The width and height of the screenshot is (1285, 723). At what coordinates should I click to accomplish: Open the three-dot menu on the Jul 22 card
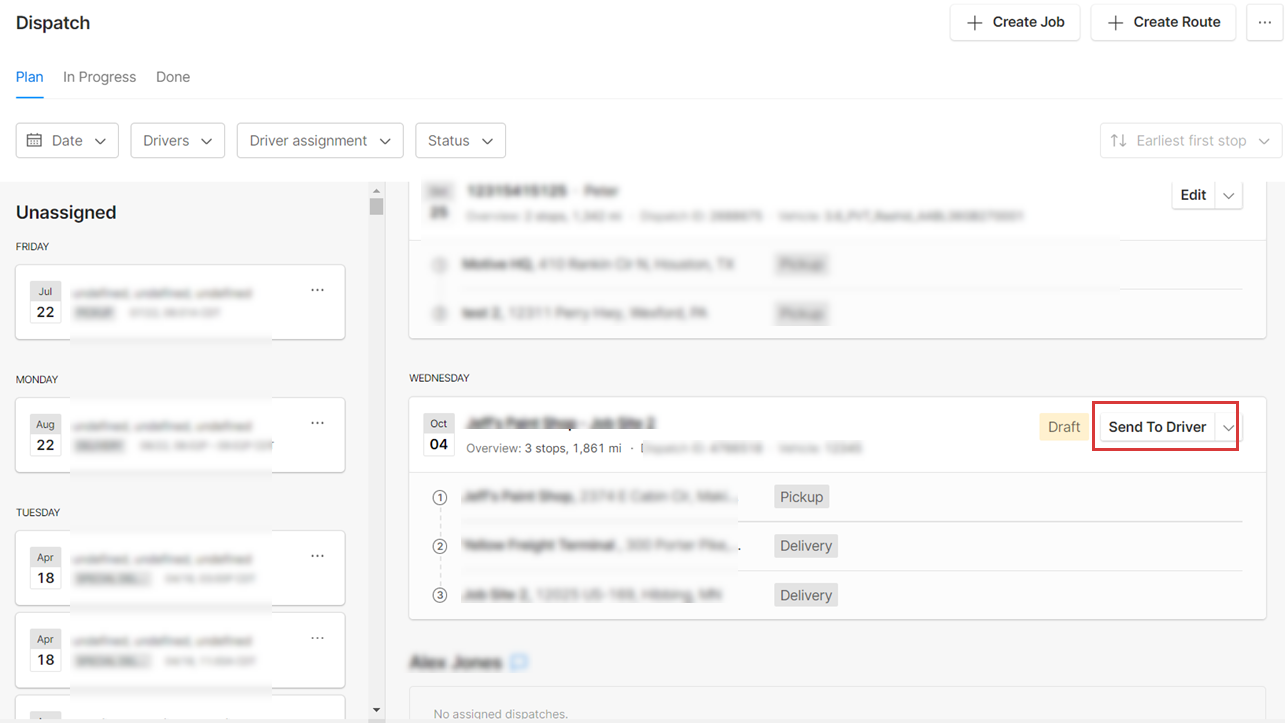[x=317, y=289]
